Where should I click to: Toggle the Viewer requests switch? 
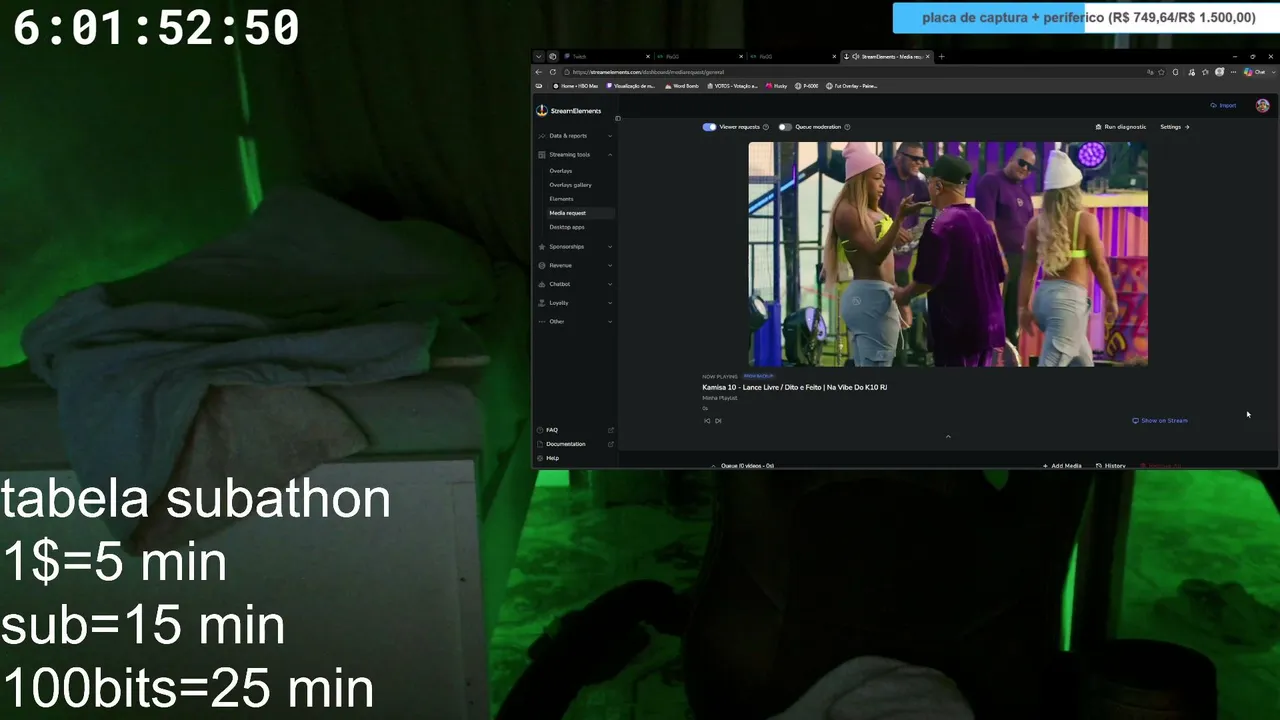coord(709,127)
